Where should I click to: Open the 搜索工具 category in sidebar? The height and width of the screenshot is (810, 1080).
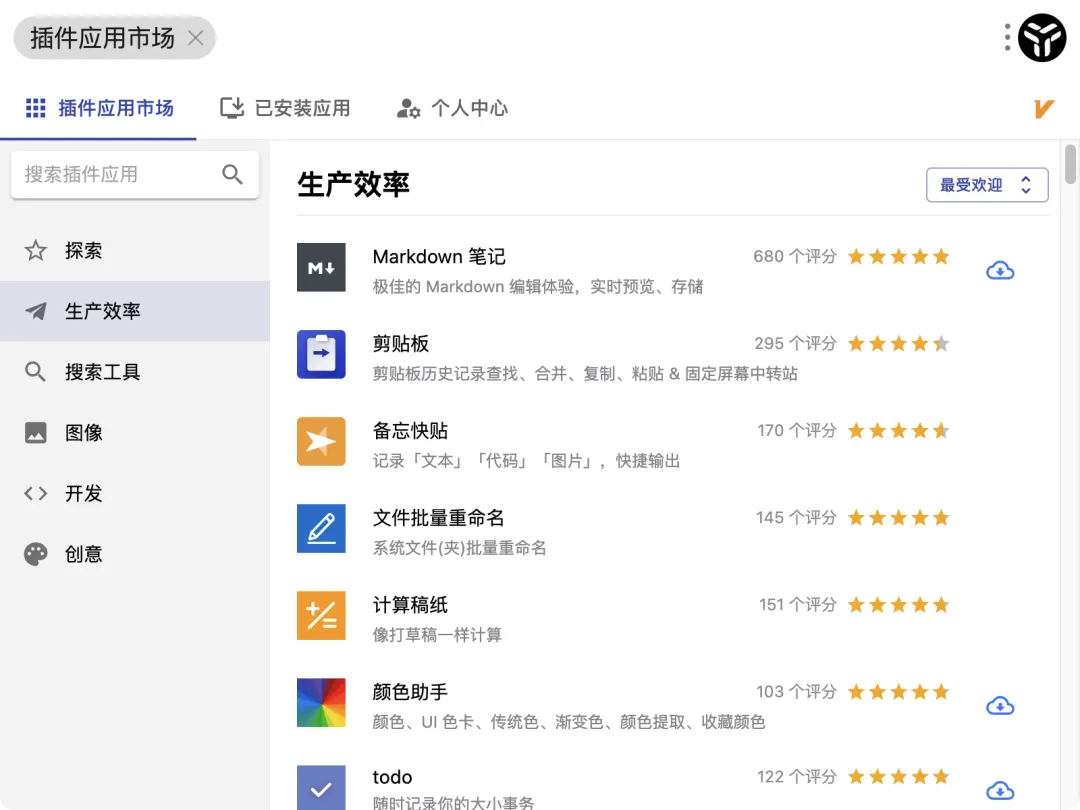(135, 372)
